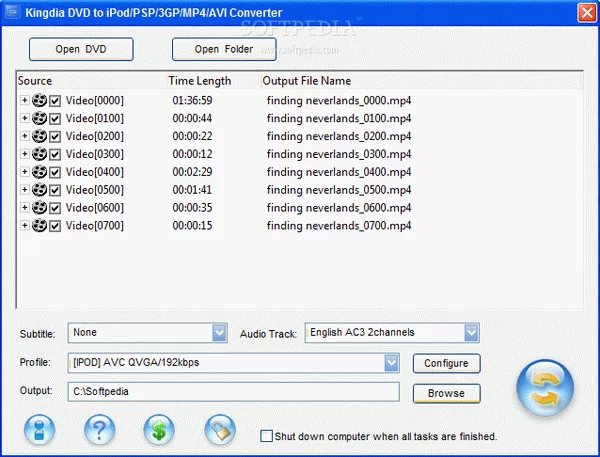Expand the Video[0400] tree node
Viewport: 600px width, 457px height.
click(x=24, y=171)
